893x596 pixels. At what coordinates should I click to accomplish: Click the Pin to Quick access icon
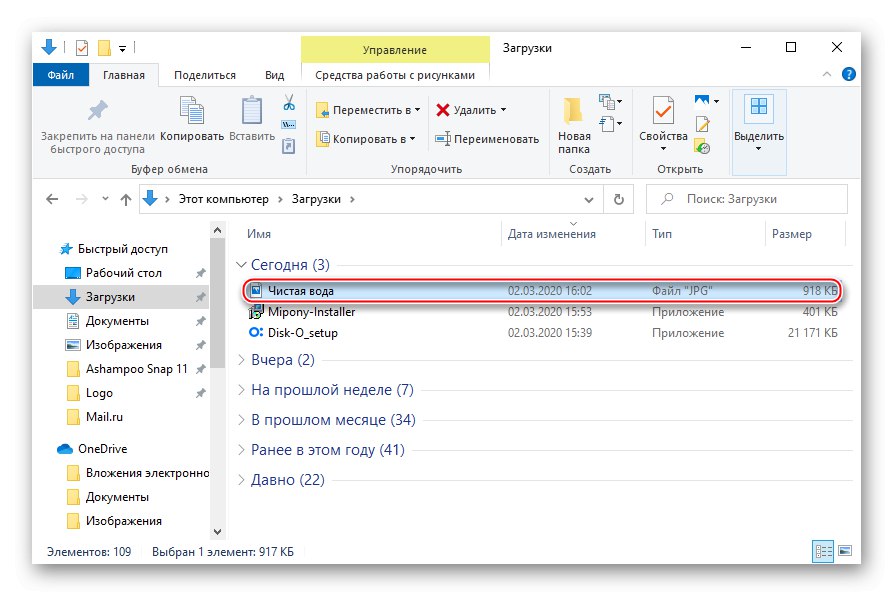pyautogui.click(x=97, y=110)
